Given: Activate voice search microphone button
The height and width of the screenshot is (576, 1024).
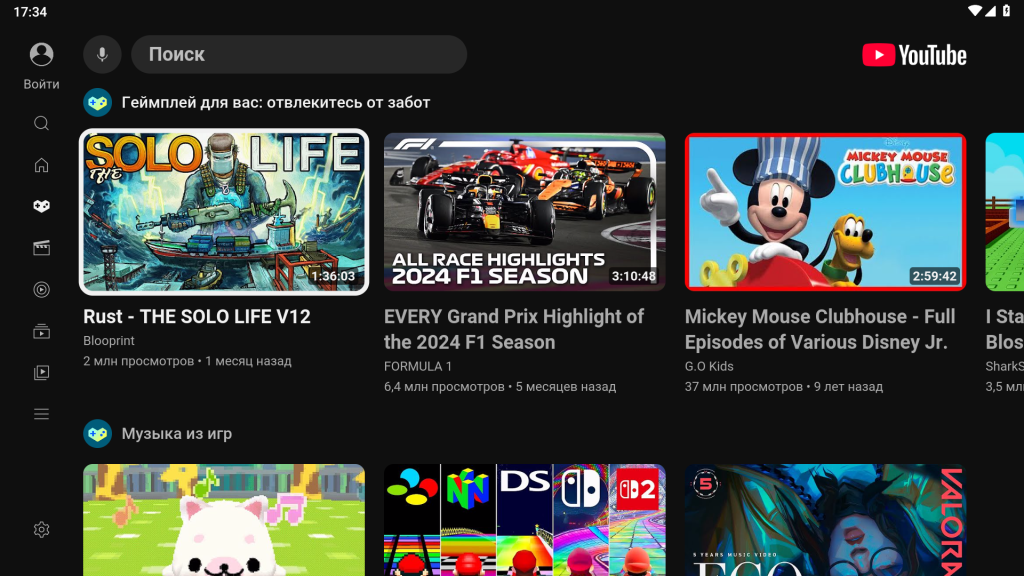Looking at the screenshot, I should pos(102,54).
